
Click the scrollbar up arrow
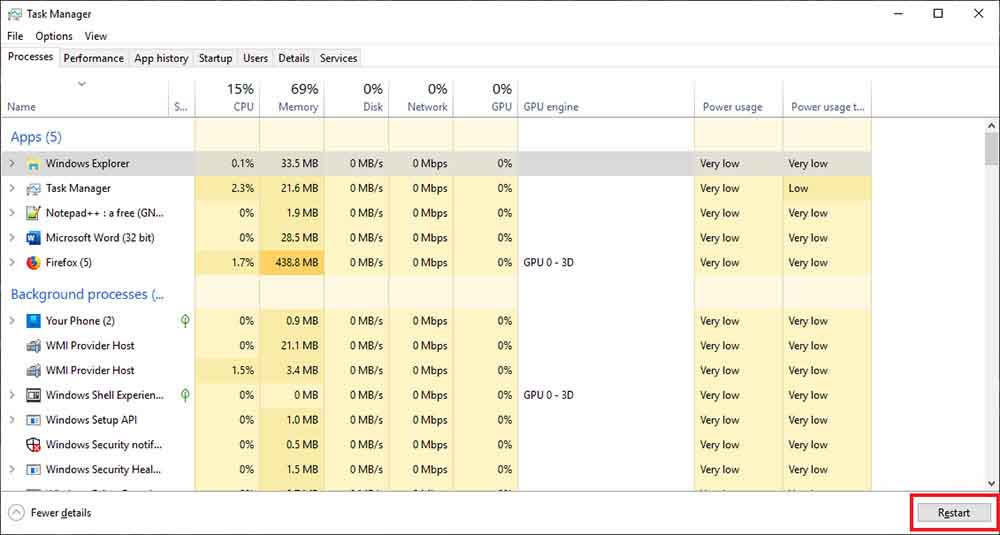(990, 126)
